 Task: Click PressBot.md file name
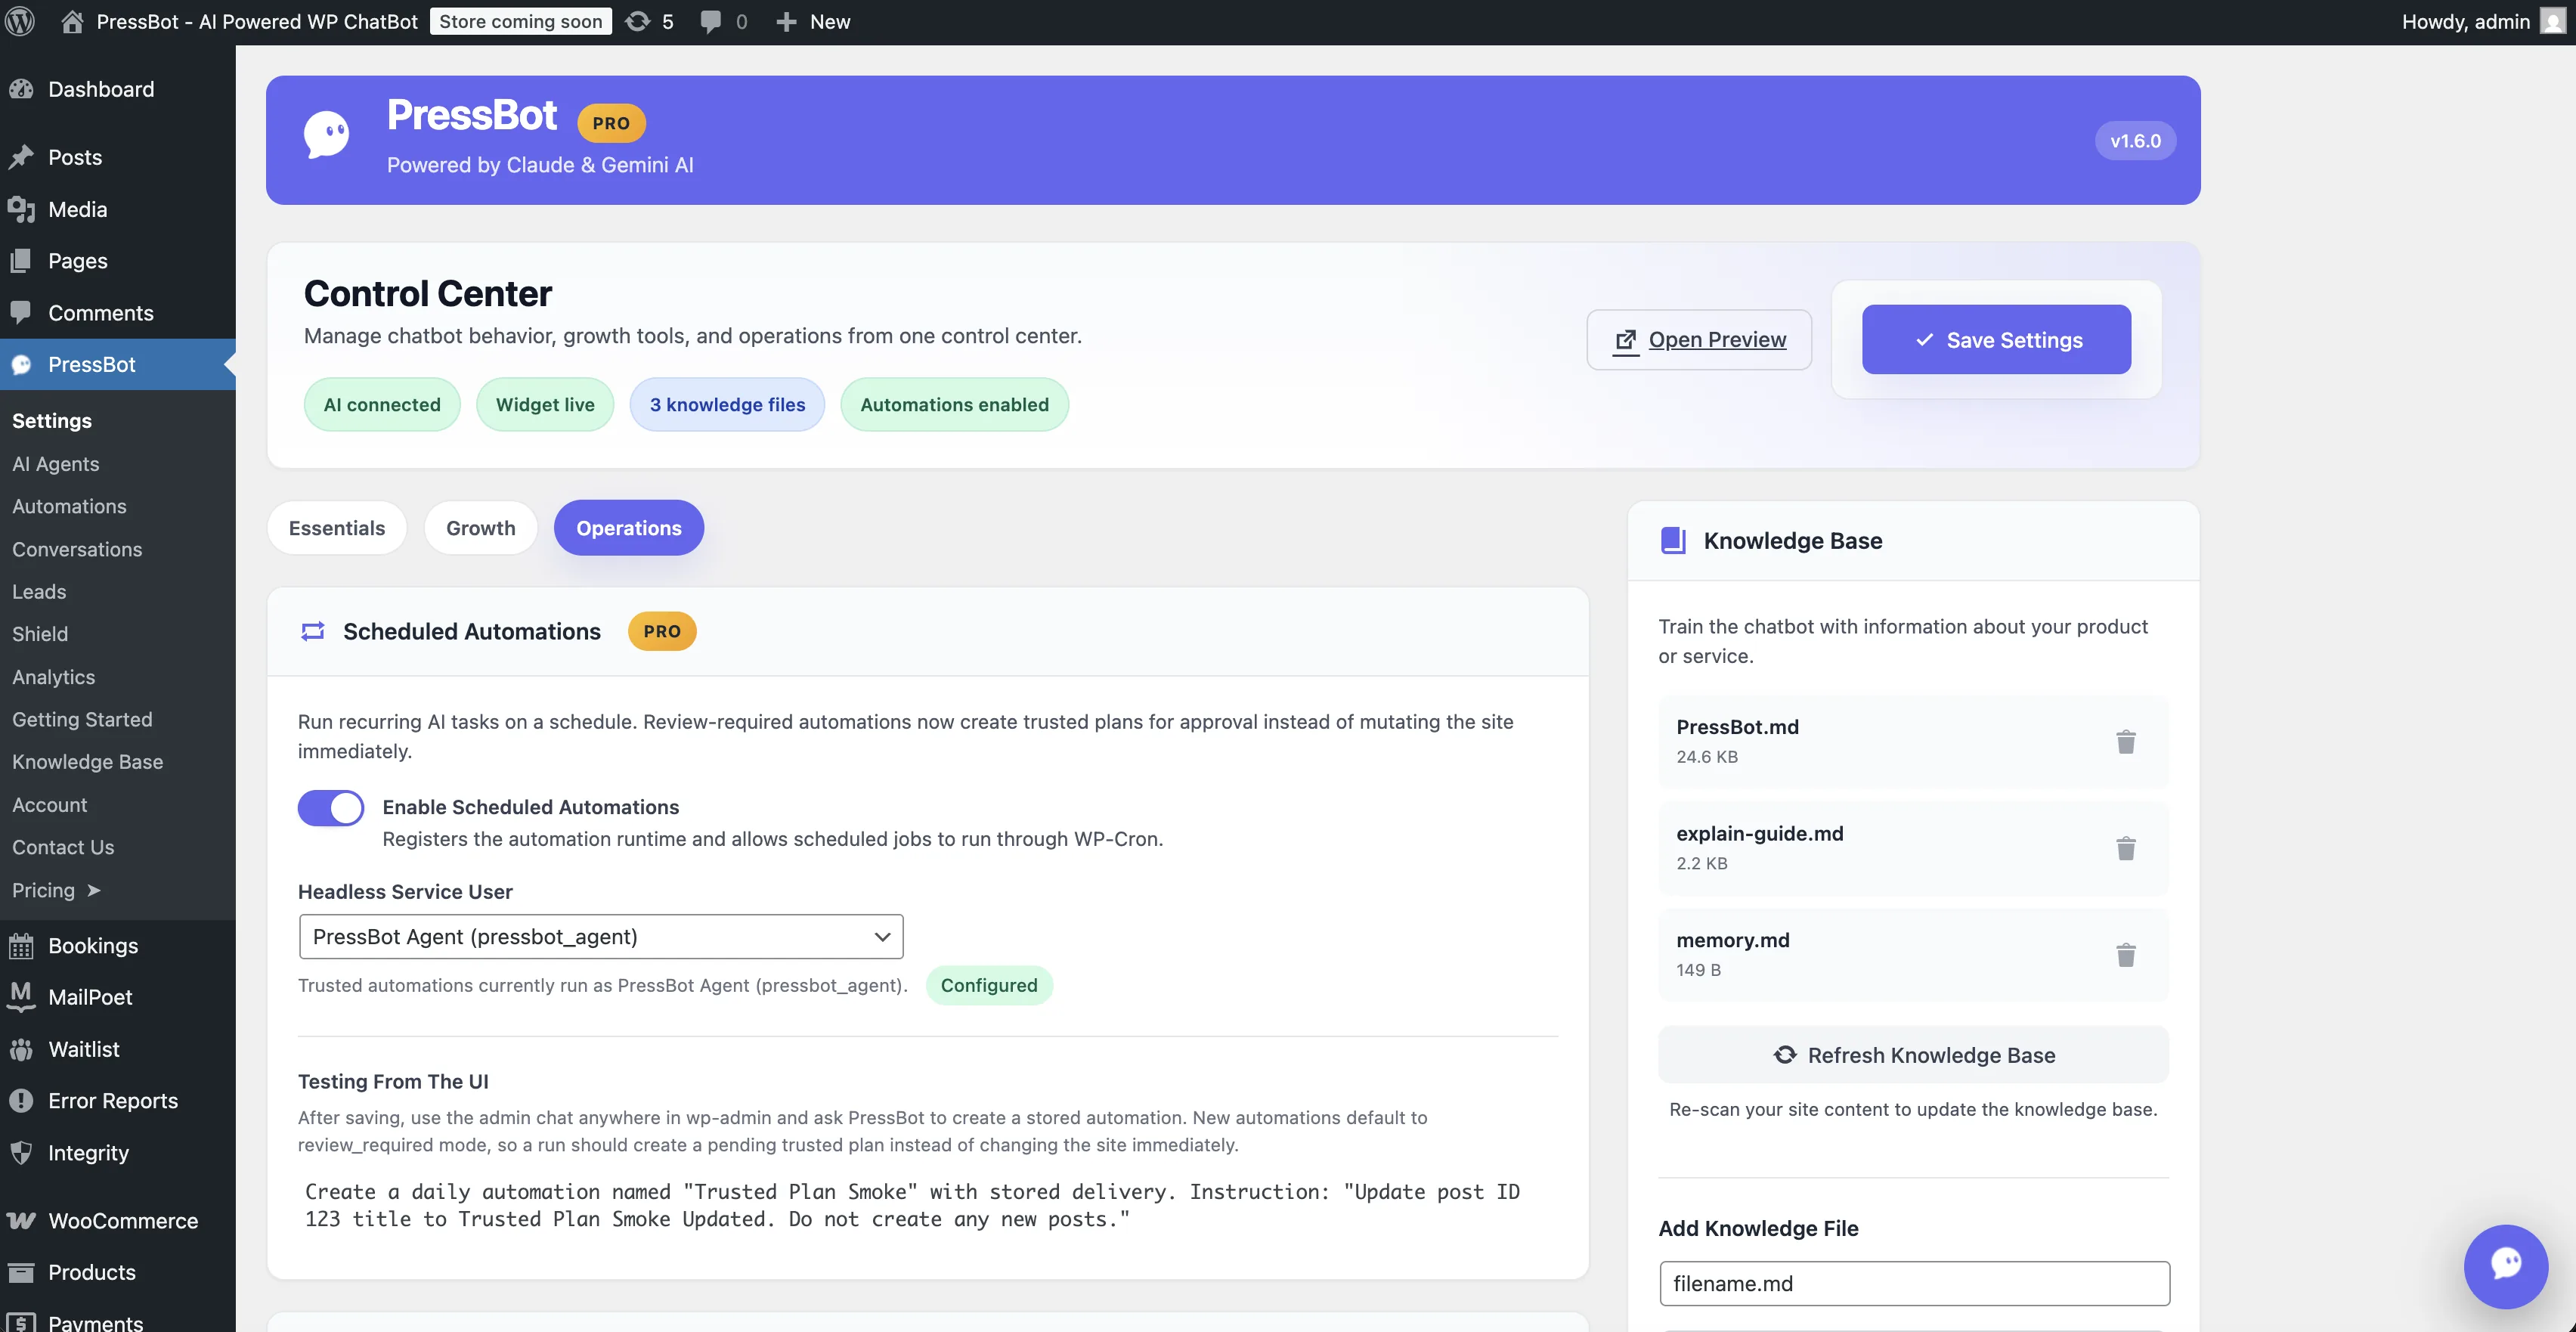click(1737, 727)
